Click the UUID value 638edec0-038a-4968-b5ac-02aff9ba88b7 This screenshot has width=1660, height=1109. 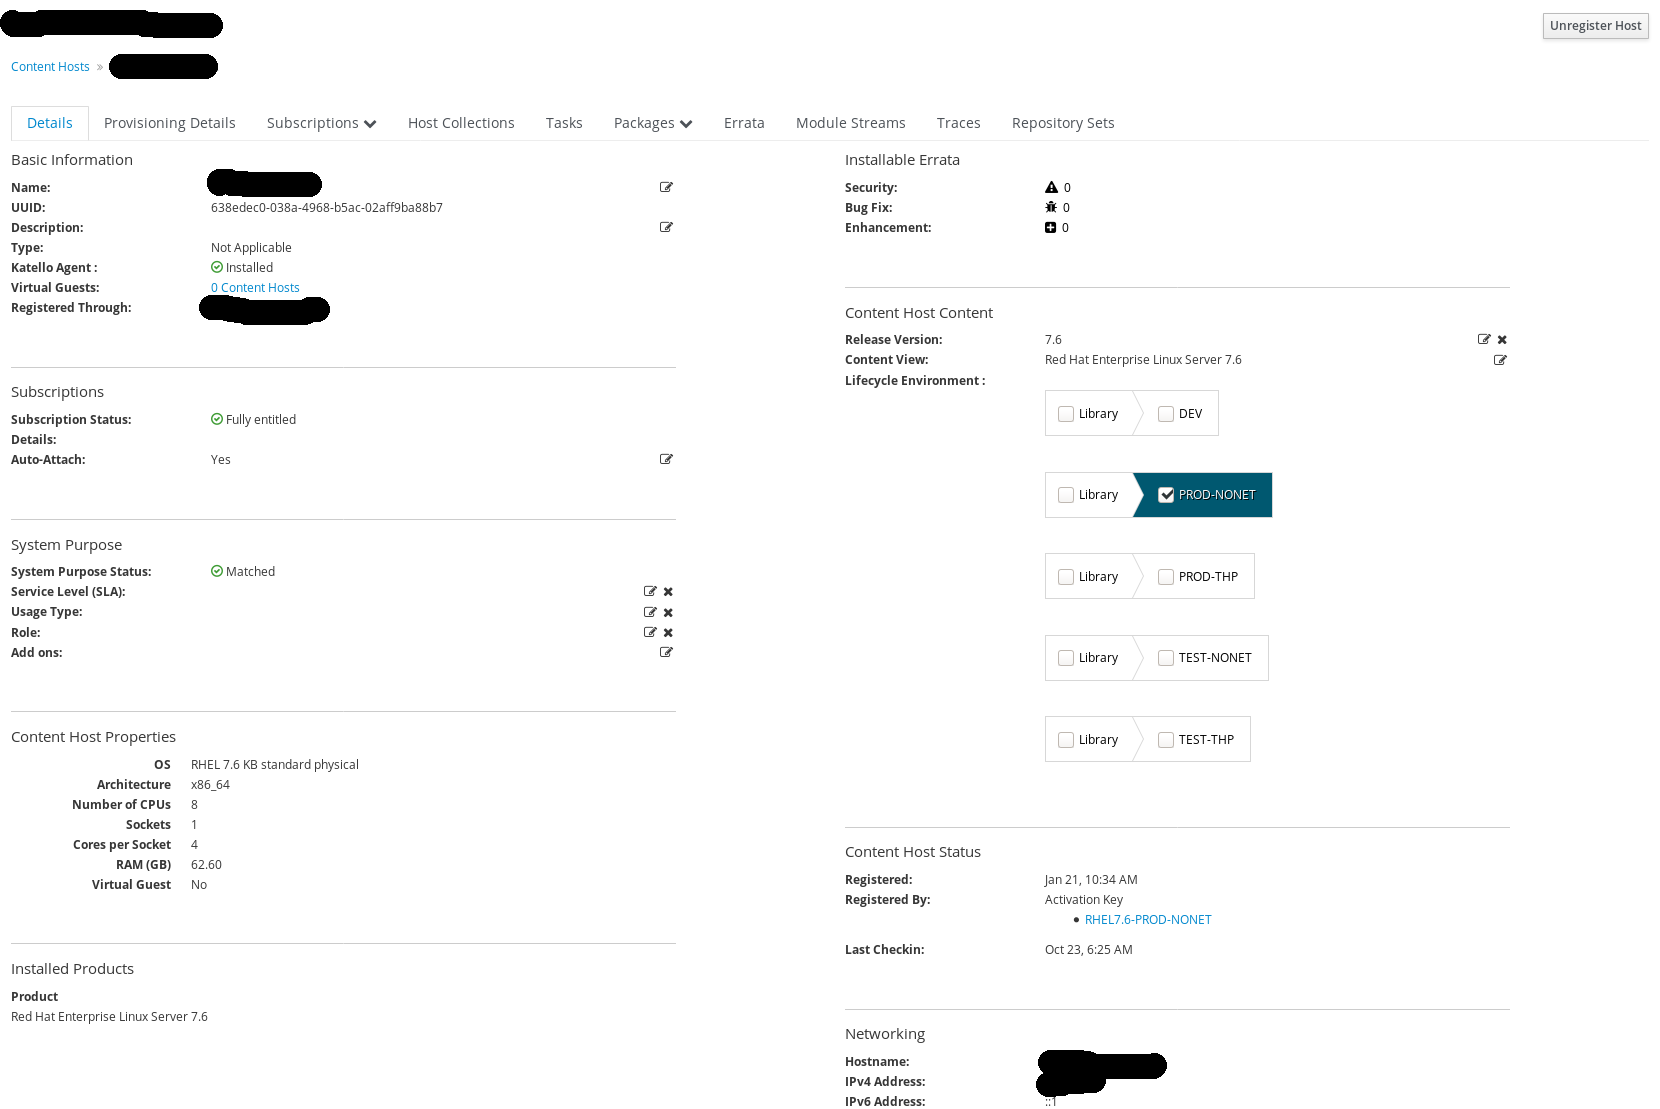(x=327, y=207)
